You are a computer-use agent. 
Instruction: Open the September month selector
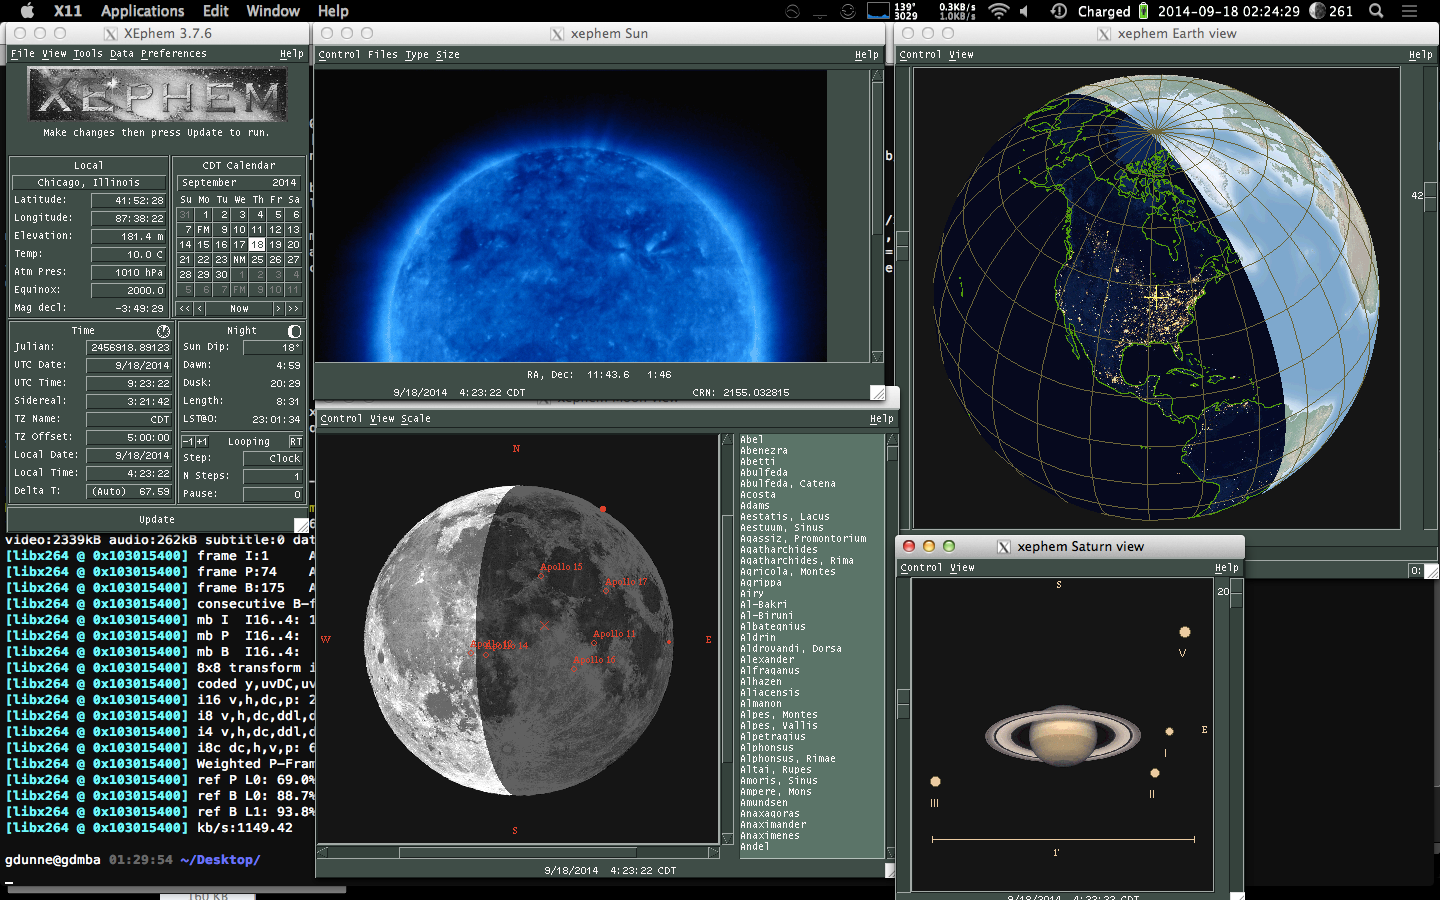pyautogui.click(x=209, y=183)
